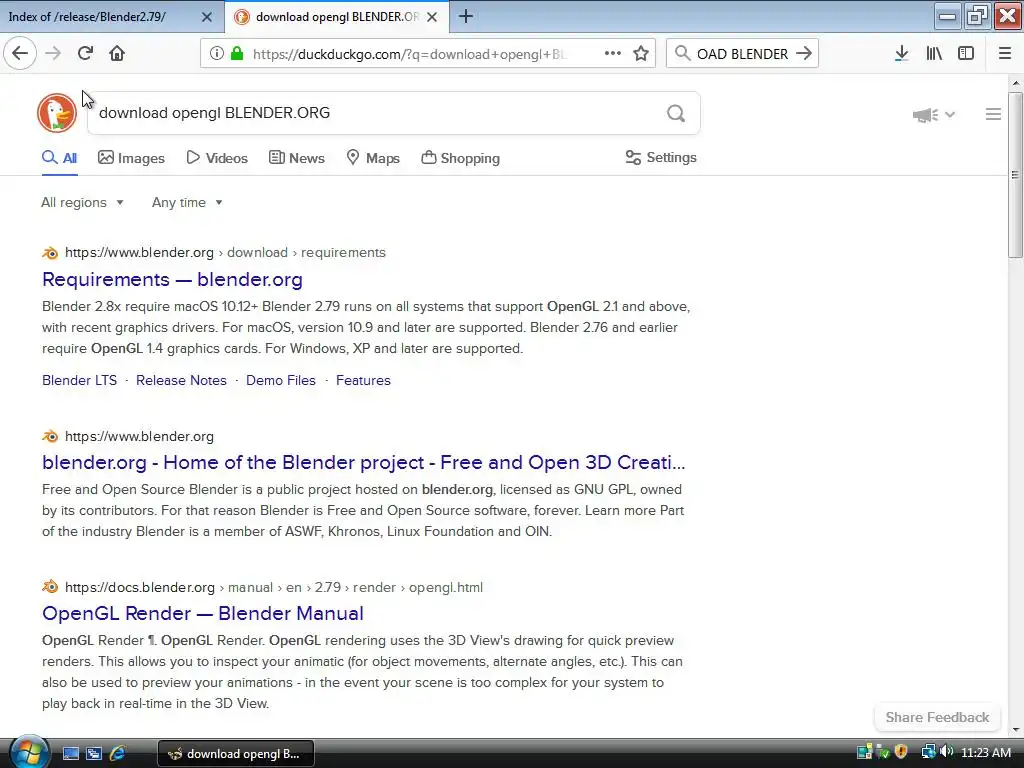
Task: Click the page vertical scrollbar thumb
Action: [1015, 175]
